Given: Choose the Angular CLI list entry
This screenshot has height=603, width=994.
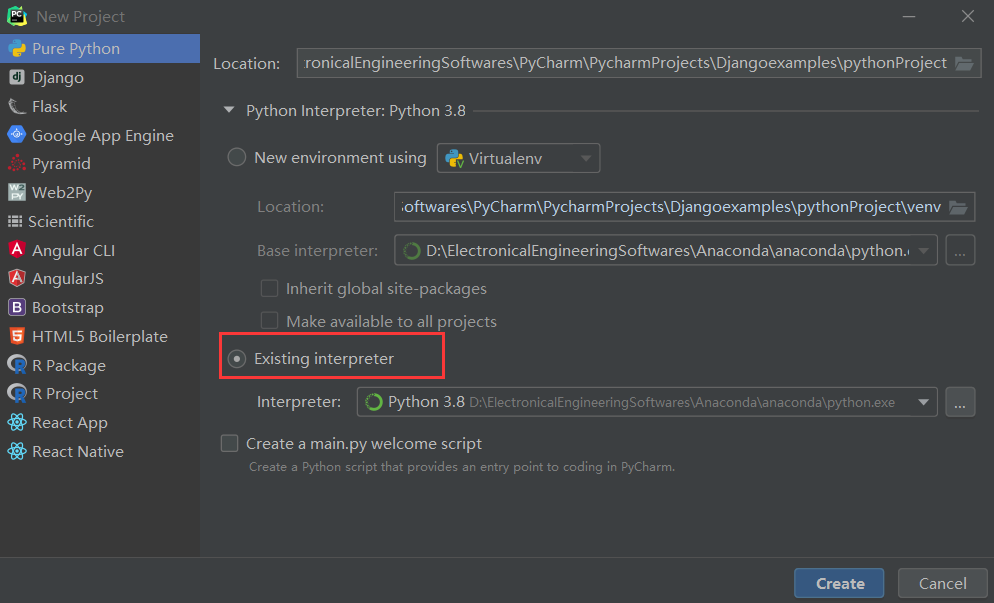Looking at the screenshot, I should click(x=100, y=250).
